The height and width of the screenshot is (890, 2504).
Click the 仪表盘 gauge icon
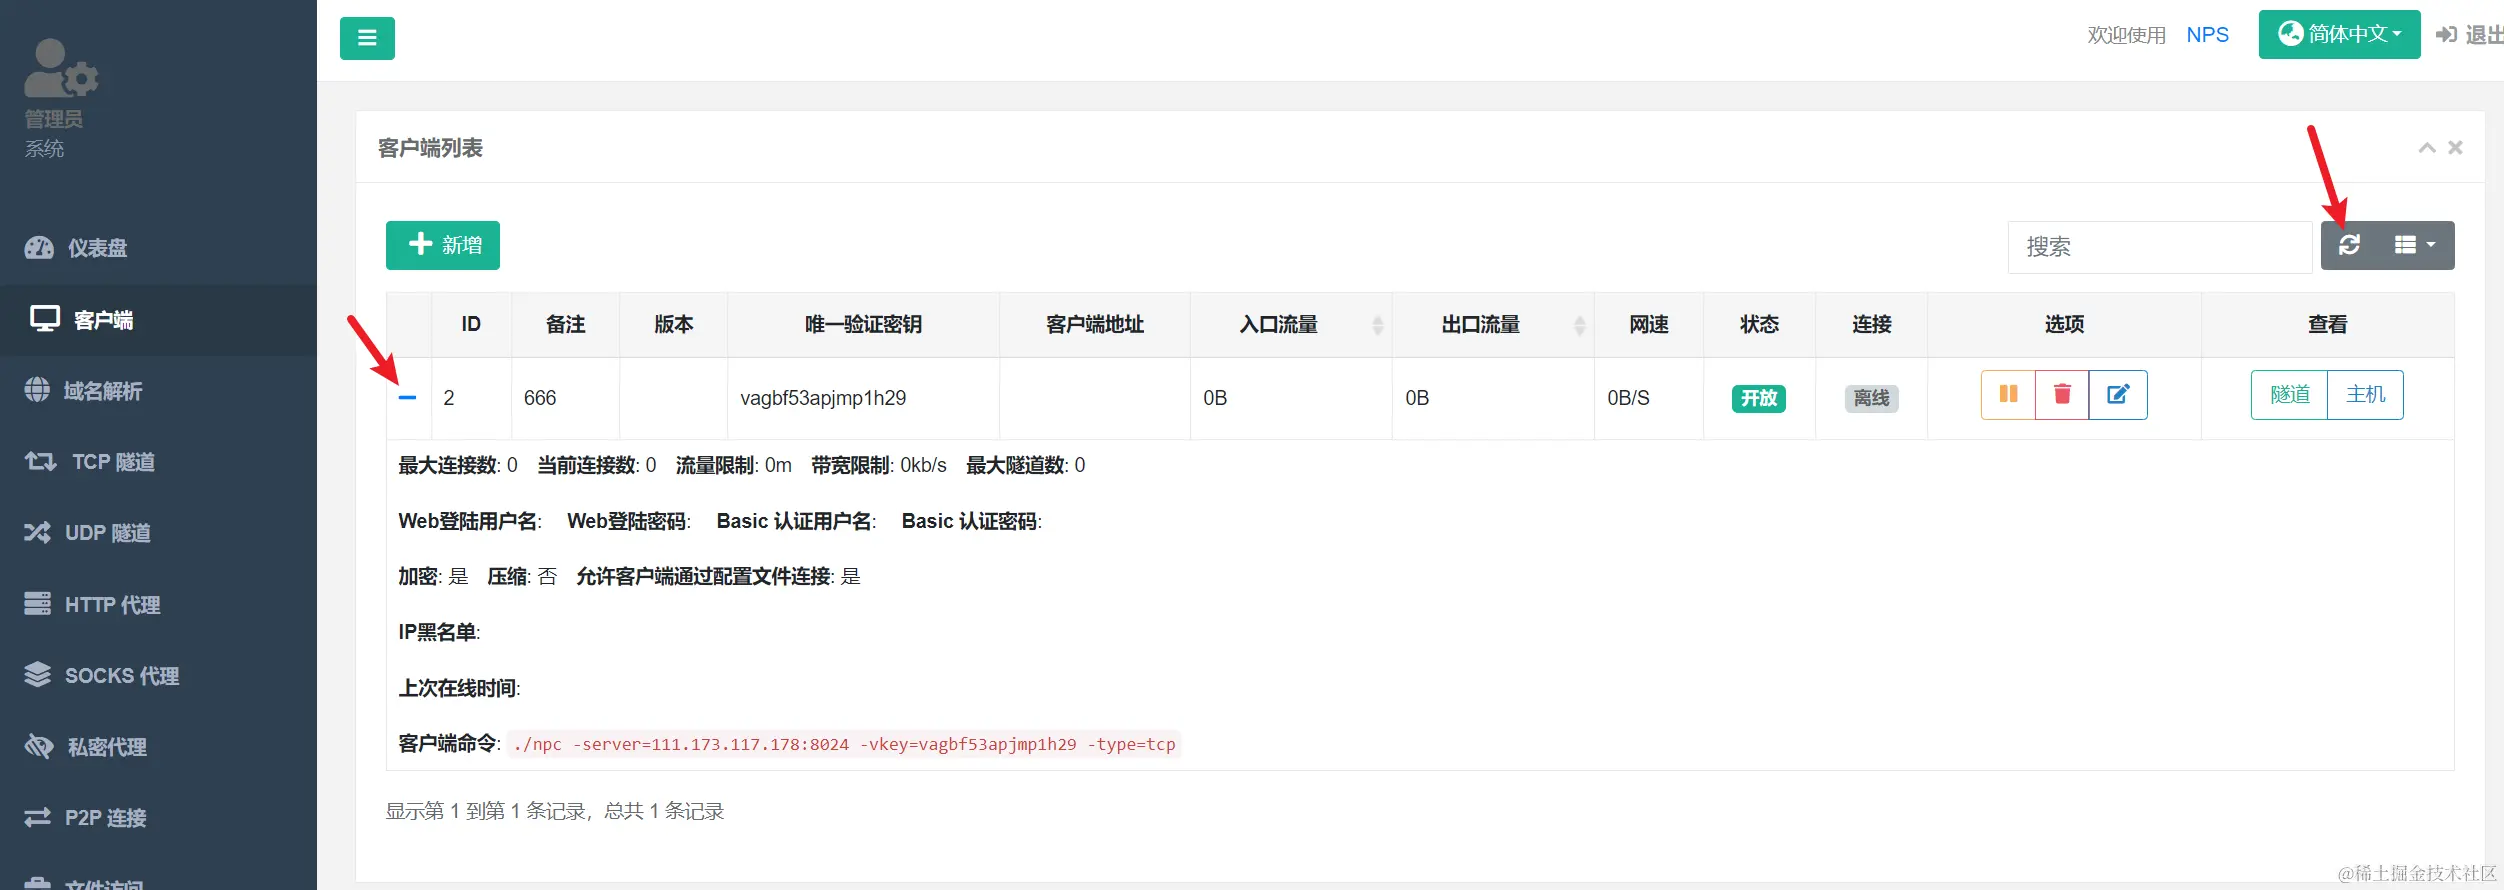(x=39, y=248)
